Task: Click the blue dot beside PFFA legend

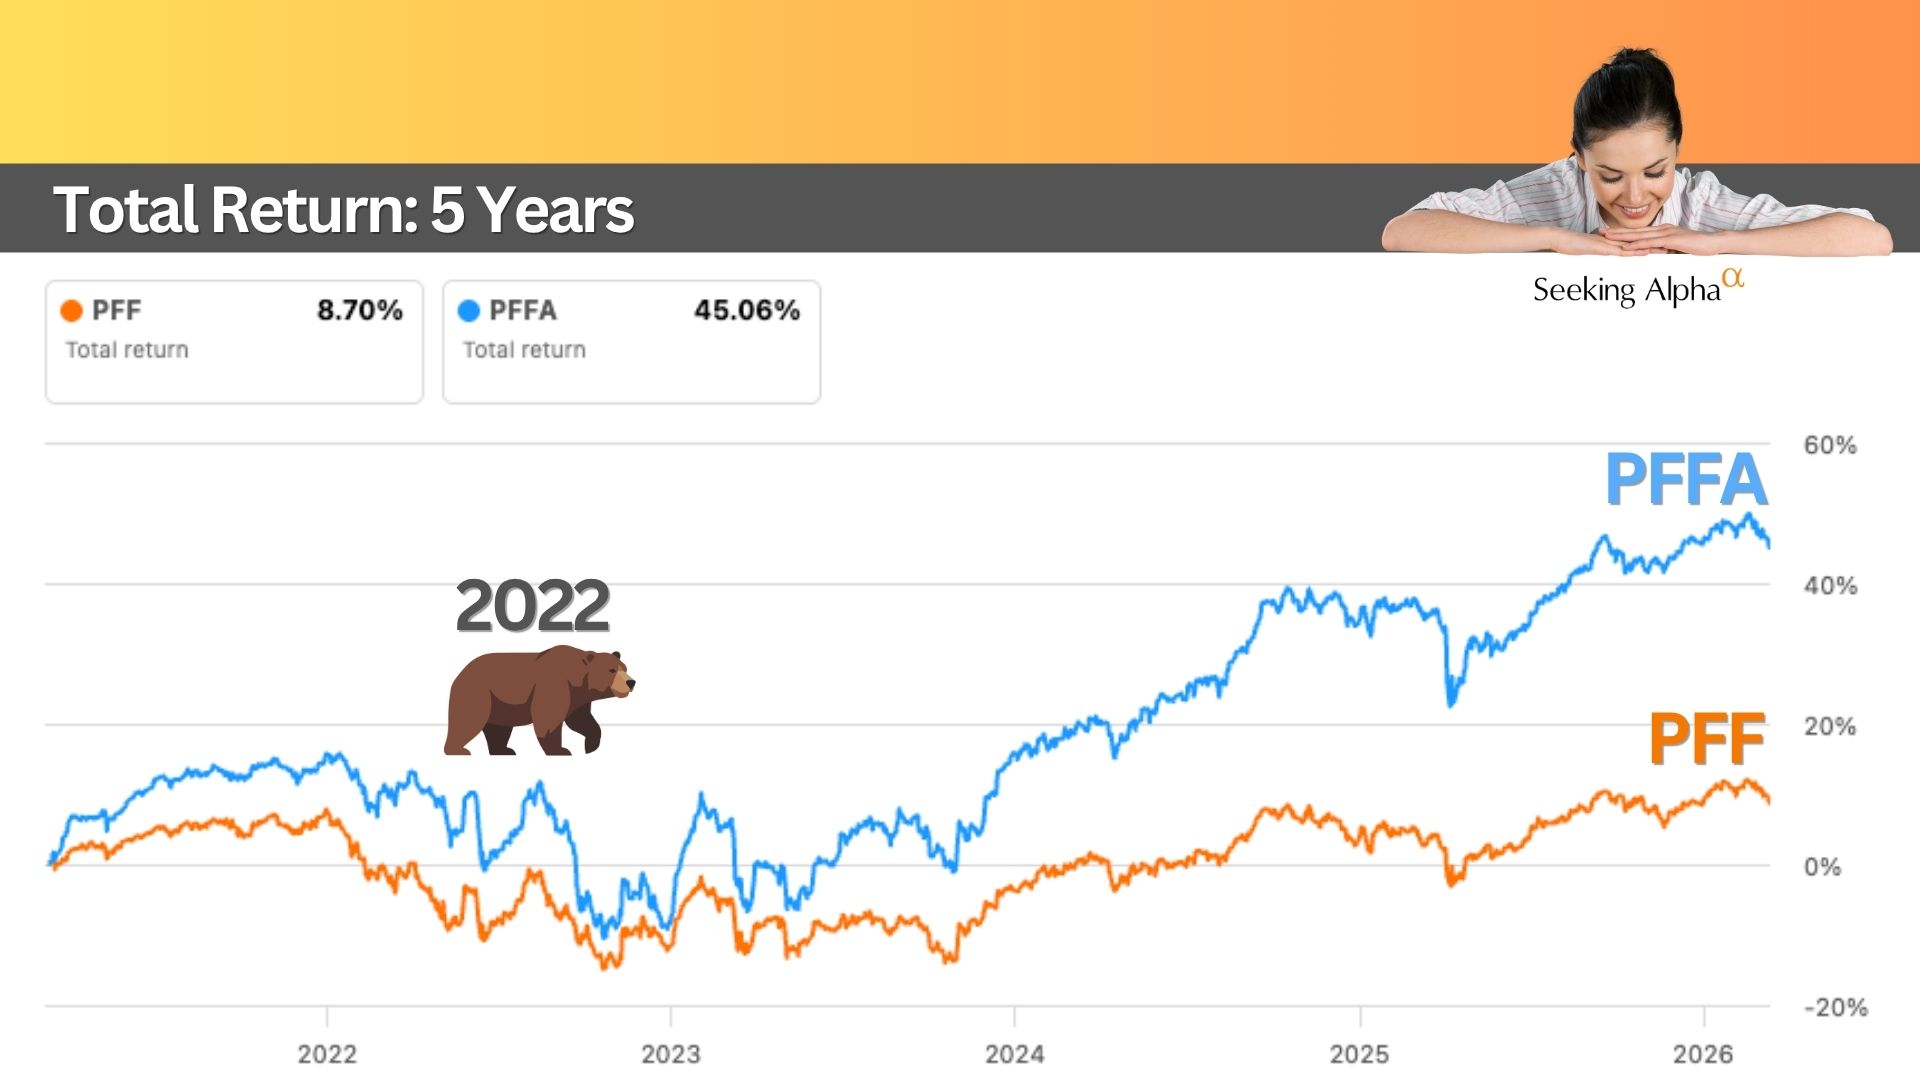Action: 468,311
